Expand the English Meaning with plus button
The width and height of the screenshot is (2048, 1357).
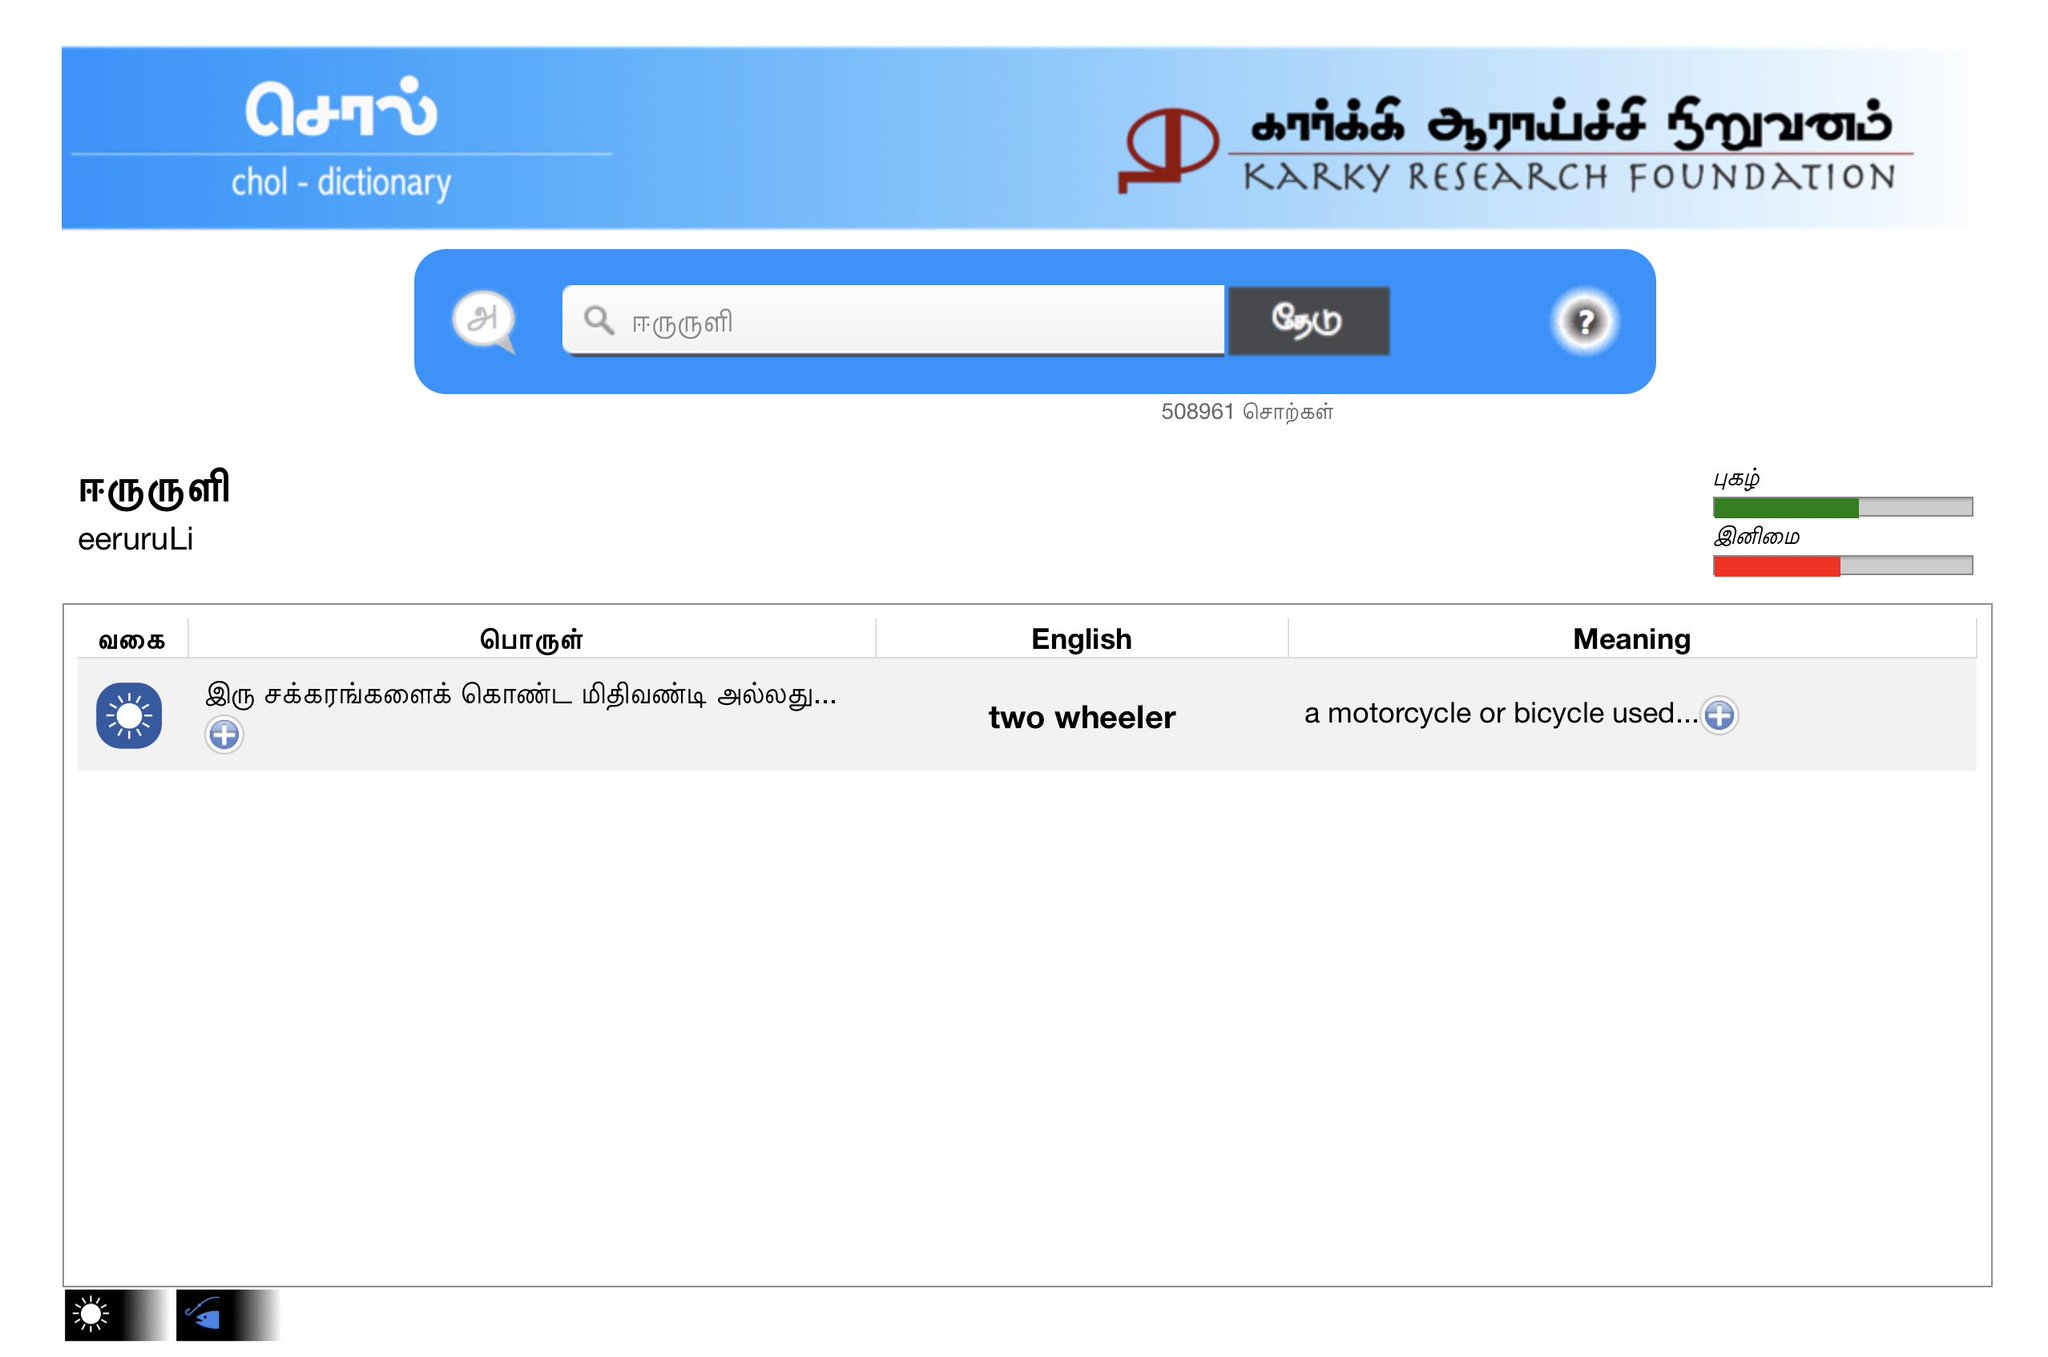click(1719, 715)
